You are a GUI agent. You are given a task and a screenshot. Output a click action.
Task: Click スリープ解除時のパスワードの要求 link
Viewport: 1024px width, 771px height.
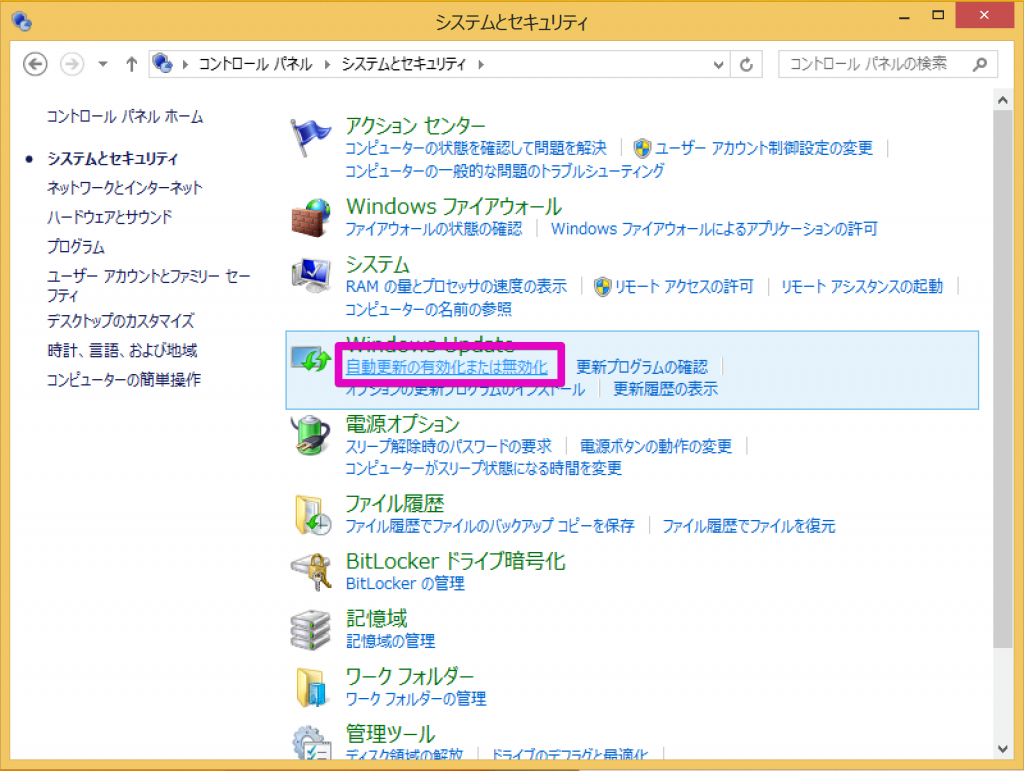pyautogui.click(x=449, y=447)
